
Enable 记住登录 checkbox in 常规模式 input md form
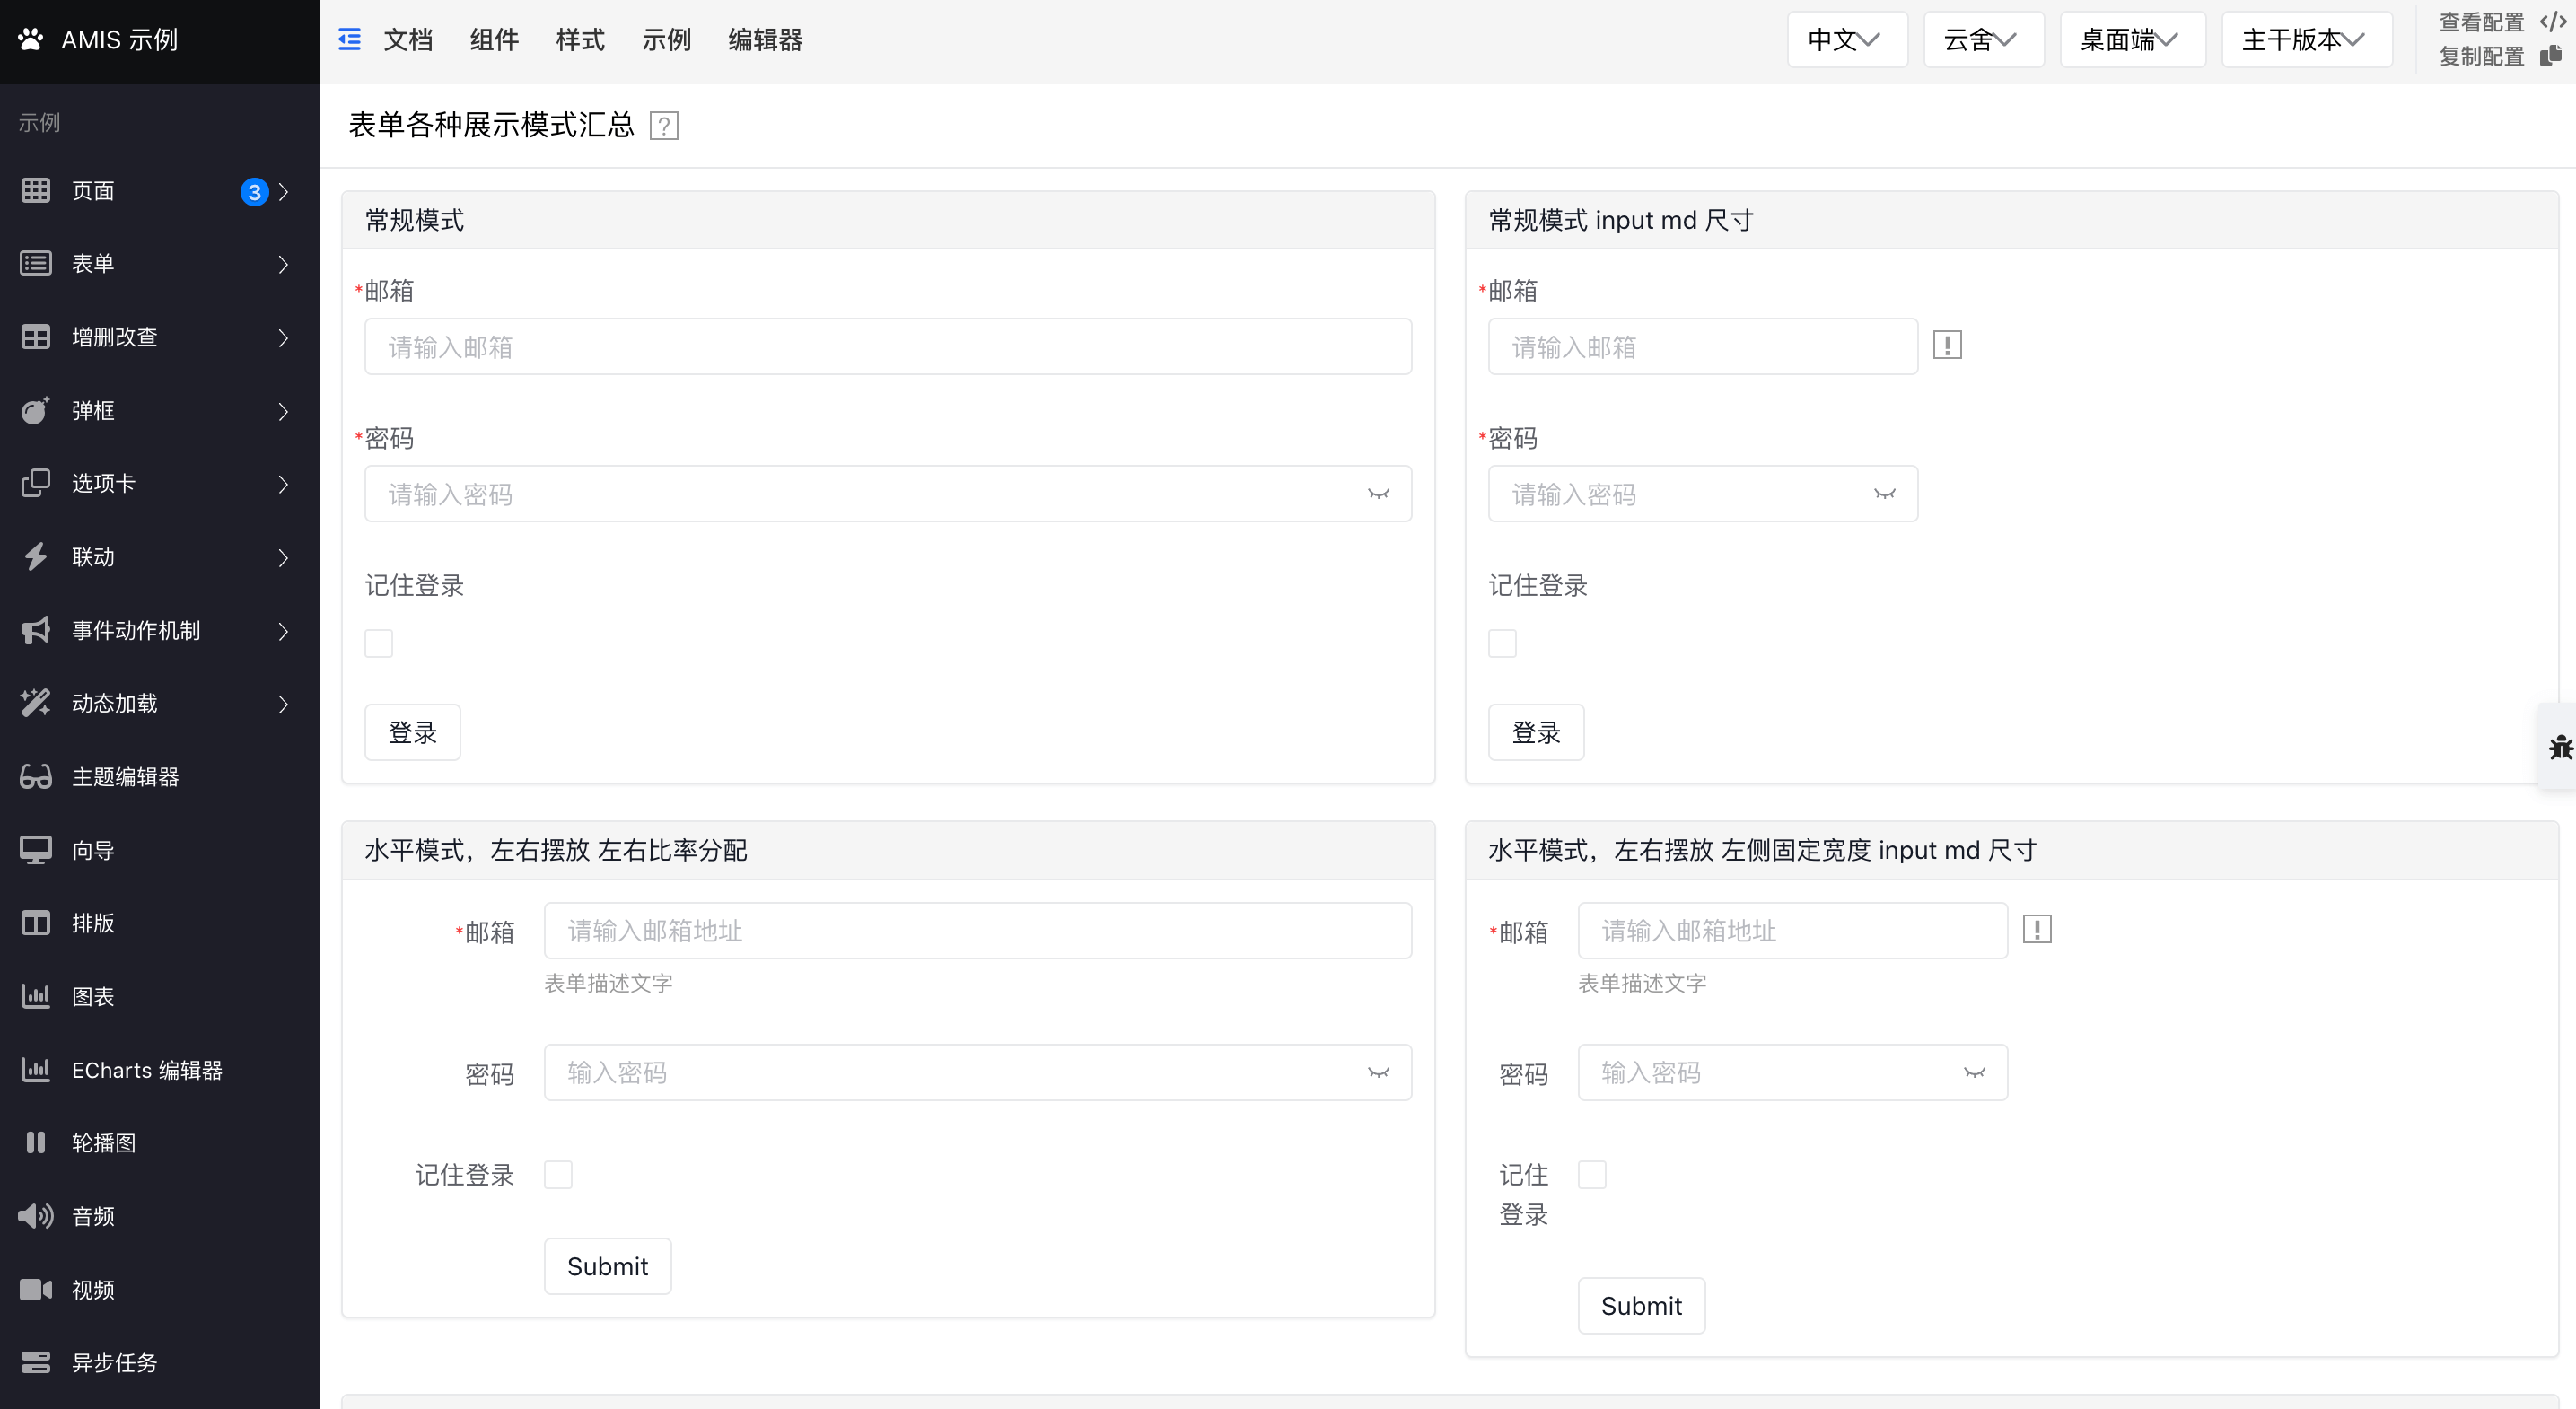1502,643
